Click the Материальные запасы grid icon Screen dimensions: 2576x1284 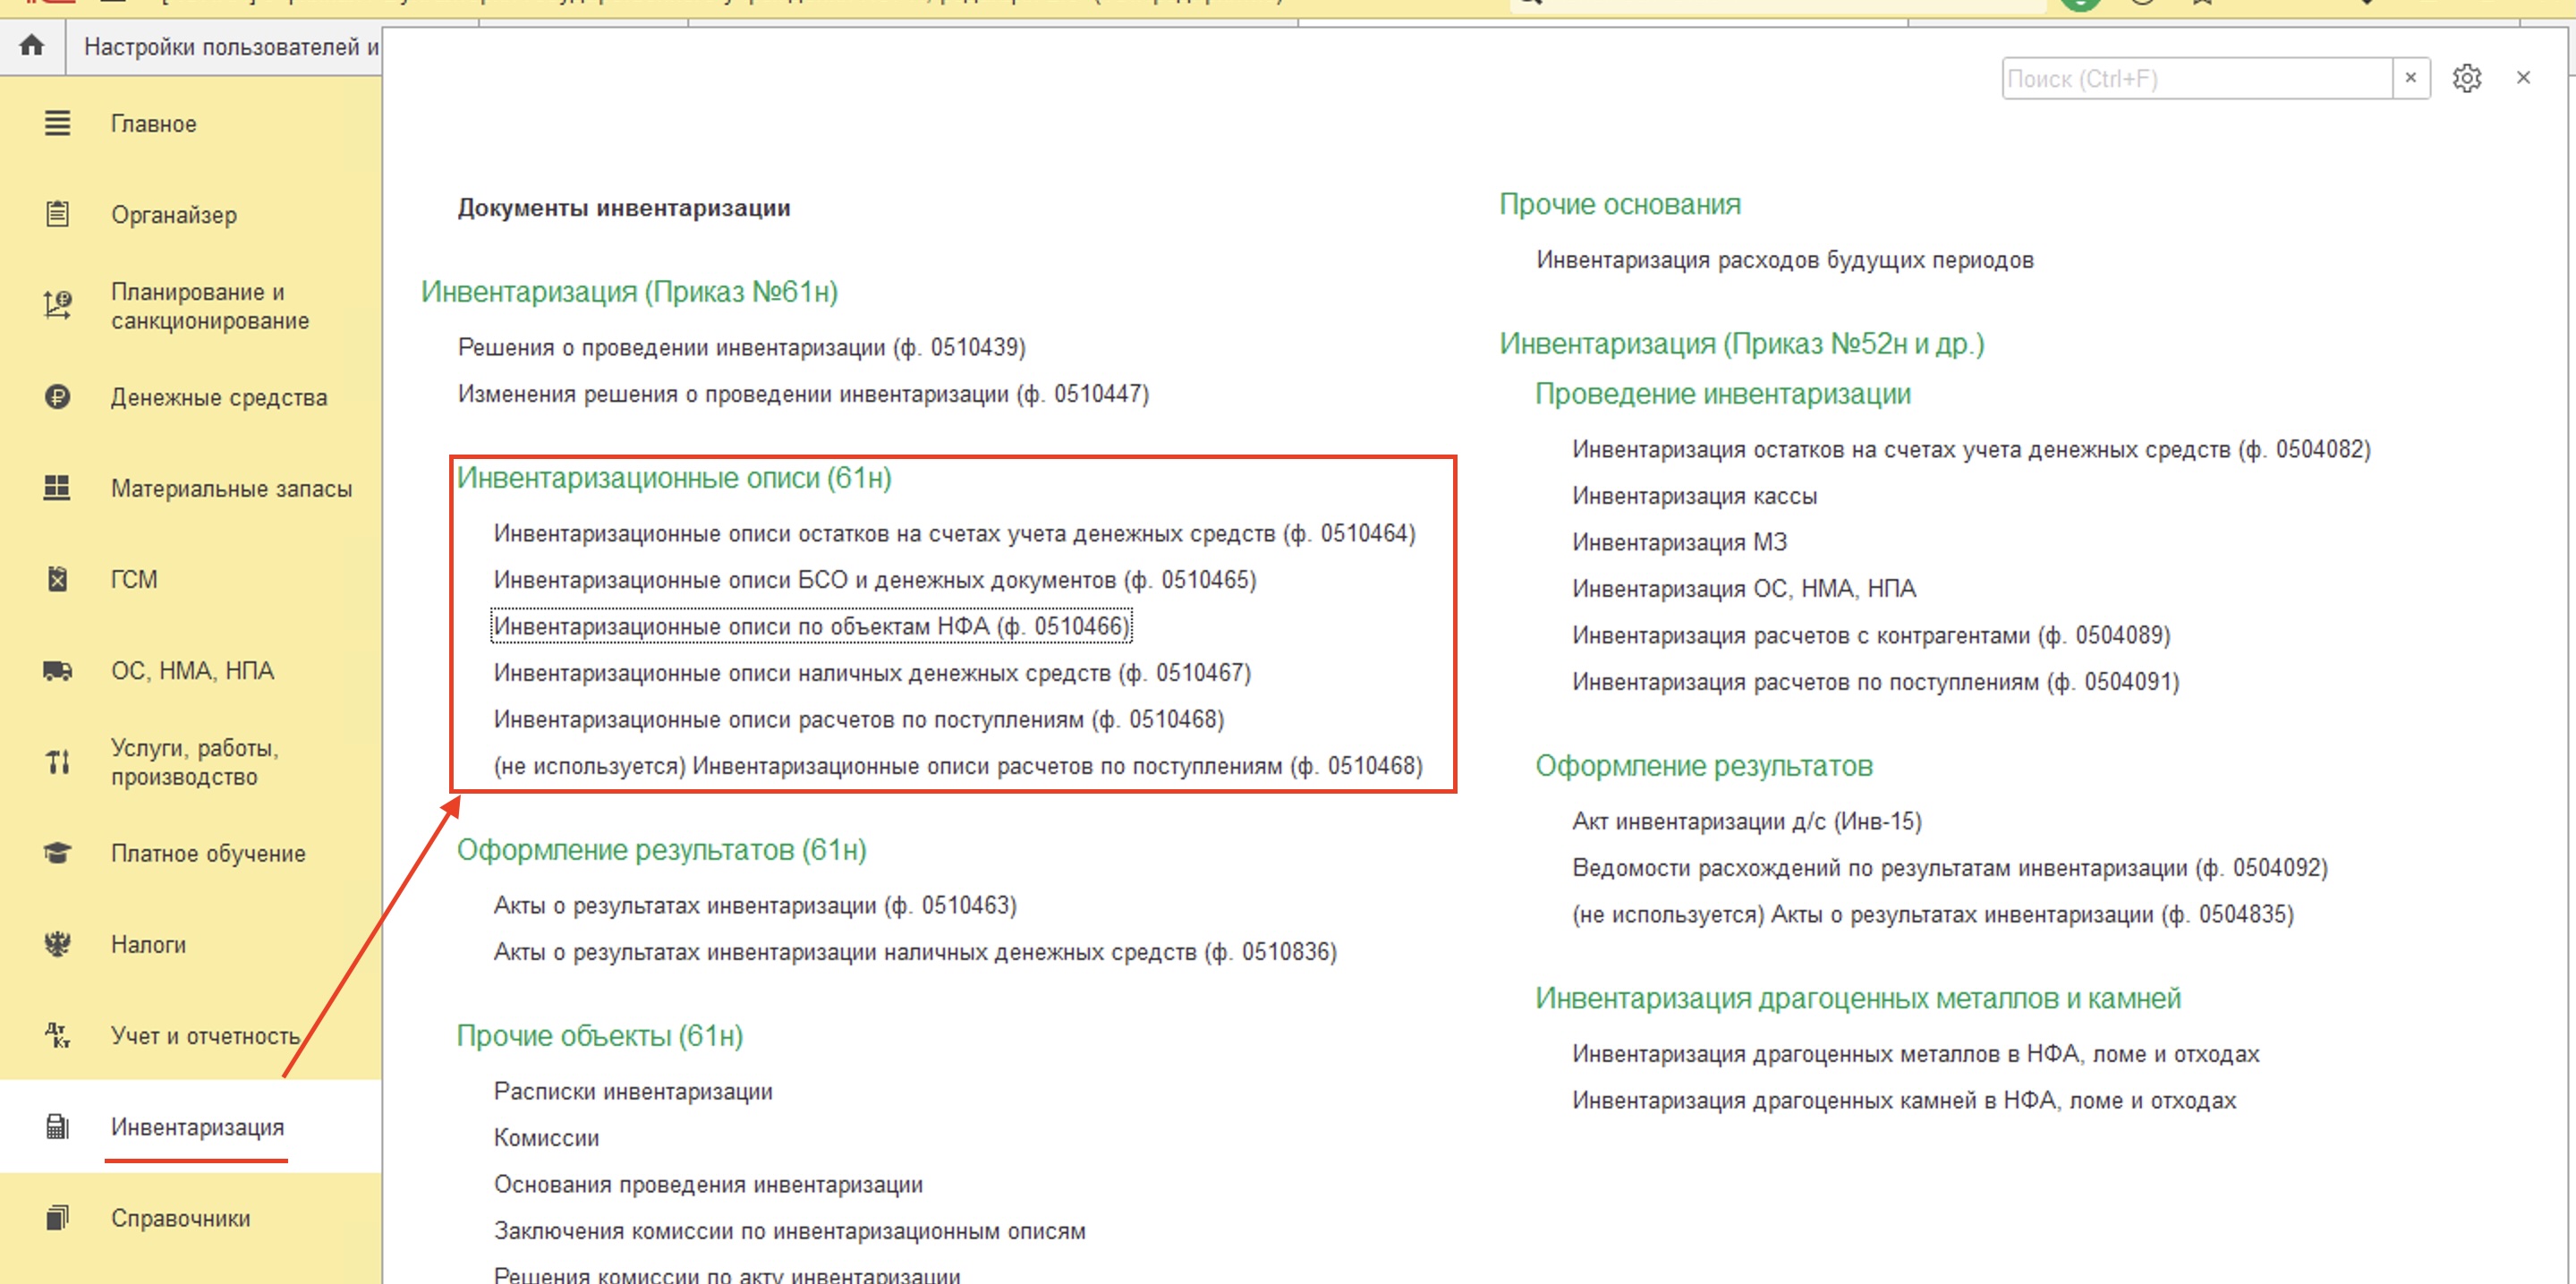coord(57,488)
